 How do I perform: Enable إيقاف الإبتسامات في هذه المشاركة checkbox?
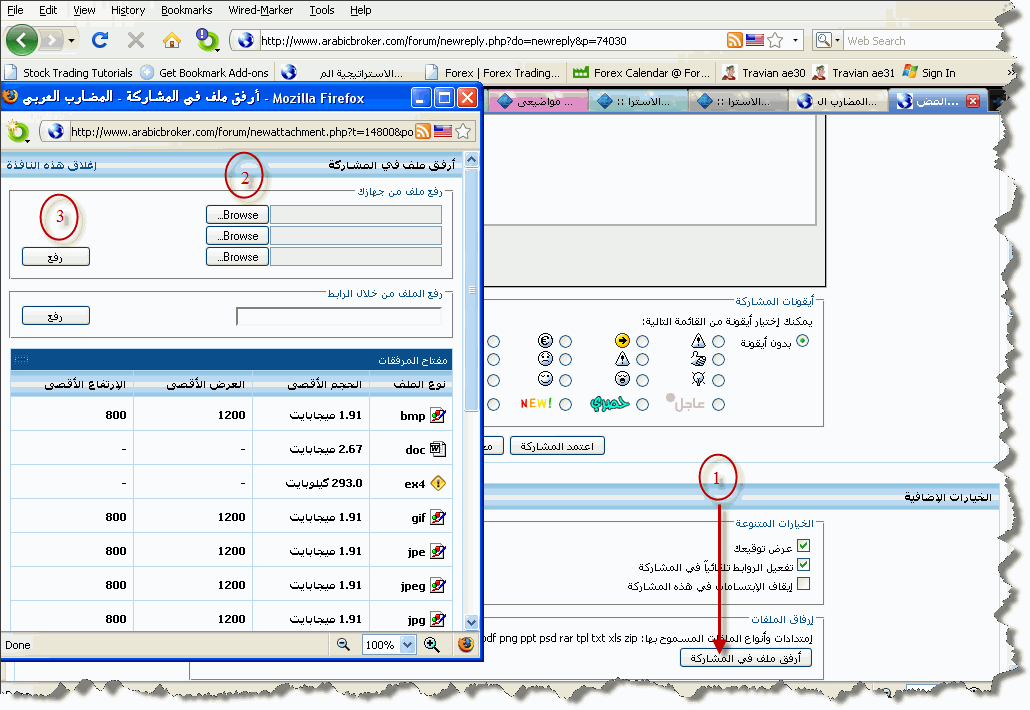pyautogui.click(x=803, y=585)
